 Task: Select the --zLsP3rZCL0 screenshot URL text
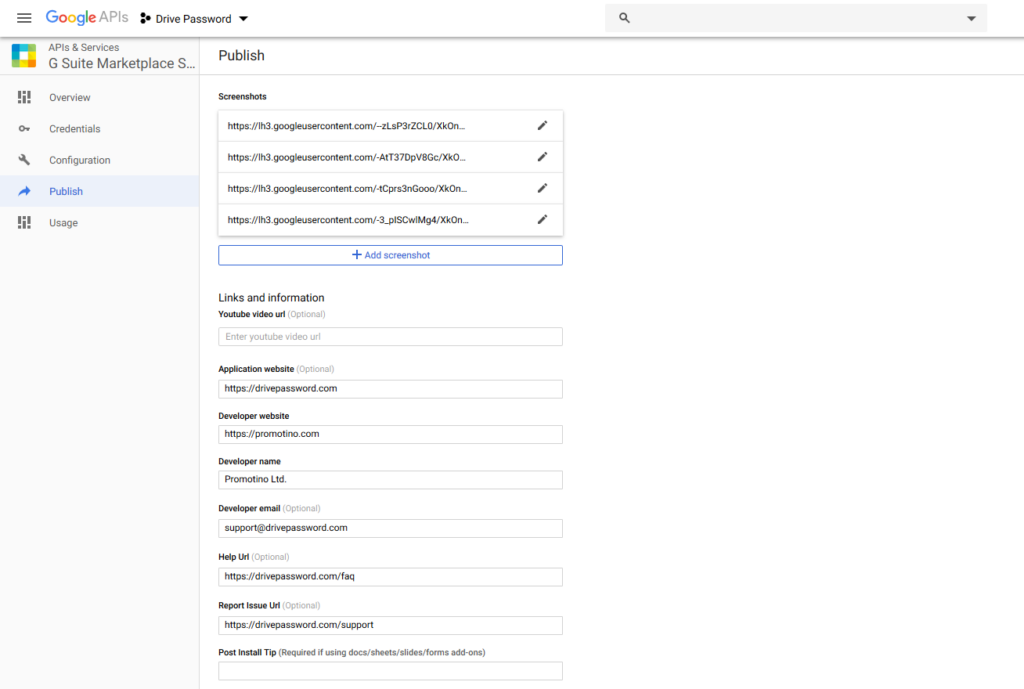click(x=346, y=126)
